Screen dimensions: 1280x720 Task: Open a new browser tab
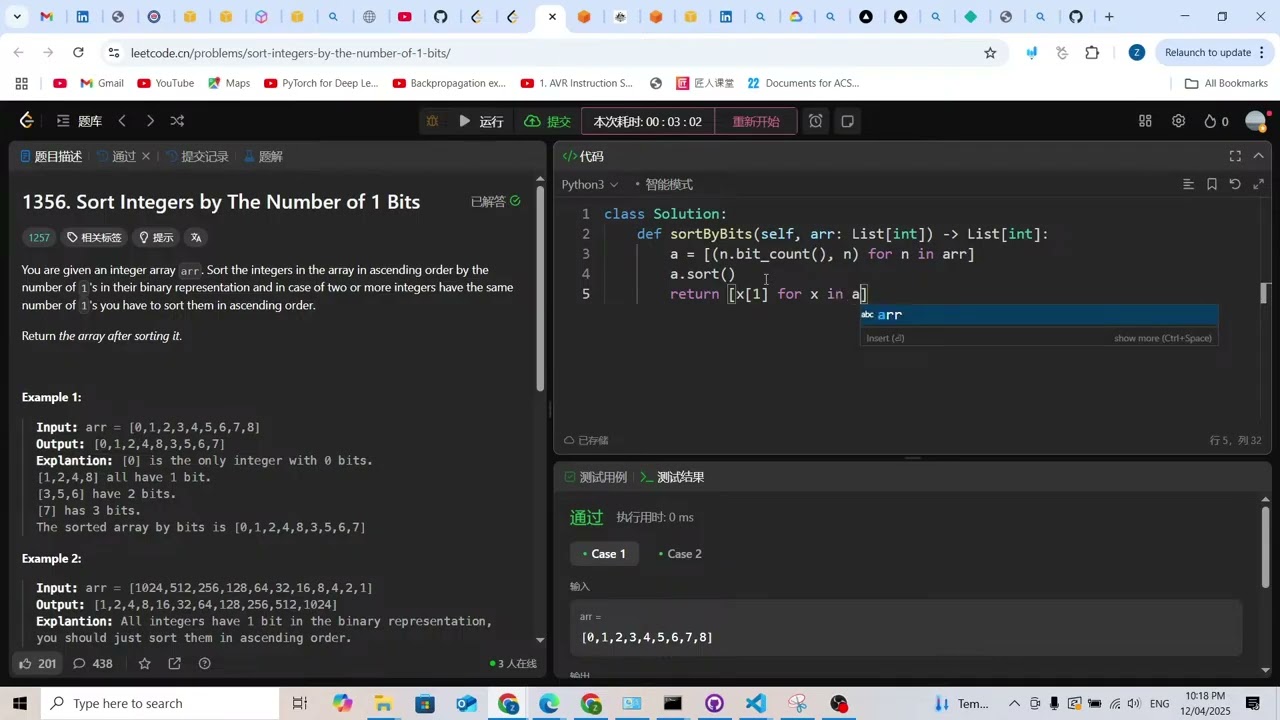(x=1109, y=17)
